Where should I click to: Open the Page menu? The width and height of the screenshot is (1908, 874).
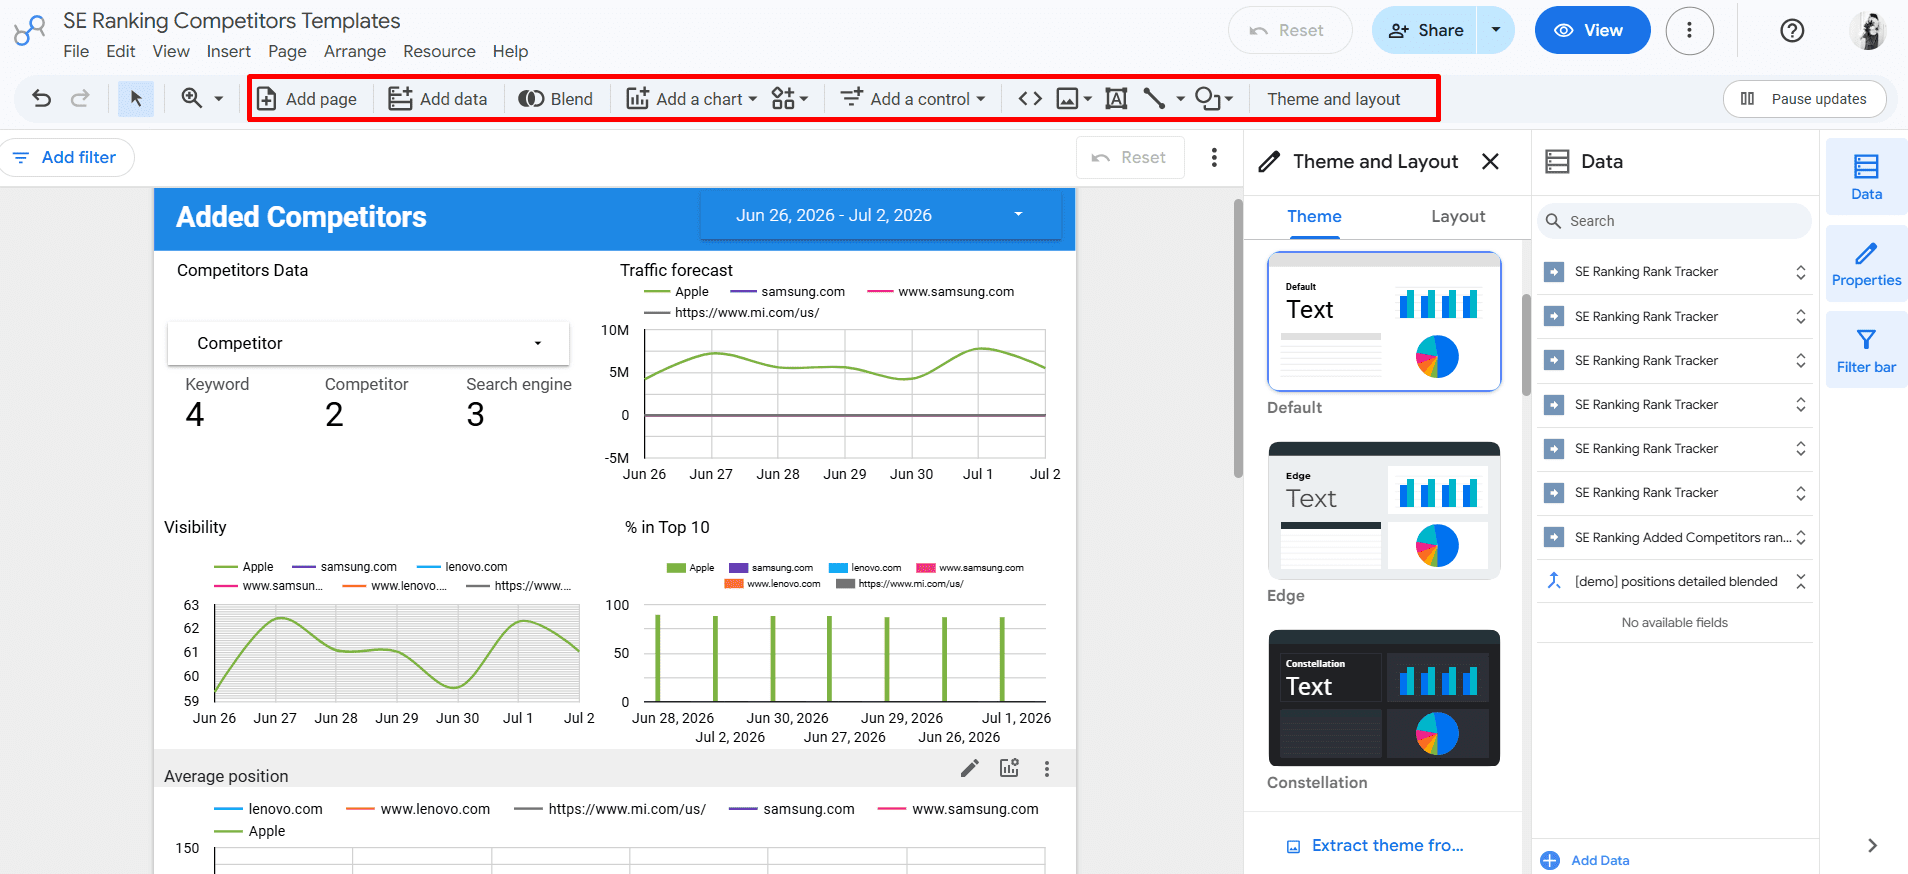(287, 51)
